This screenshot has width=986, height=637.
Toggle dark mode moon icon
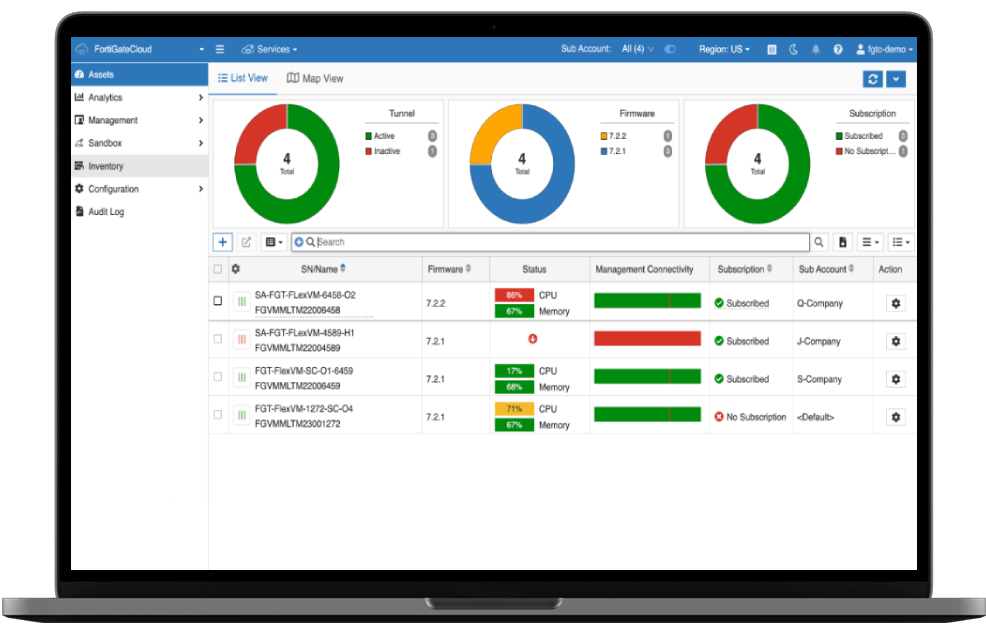tap(794, 49)
